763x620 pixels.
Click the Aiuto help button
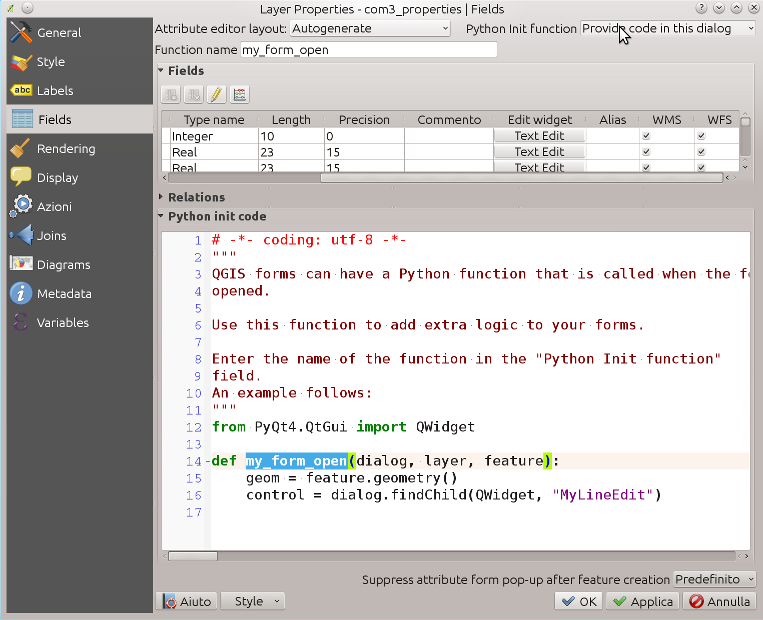187,602
